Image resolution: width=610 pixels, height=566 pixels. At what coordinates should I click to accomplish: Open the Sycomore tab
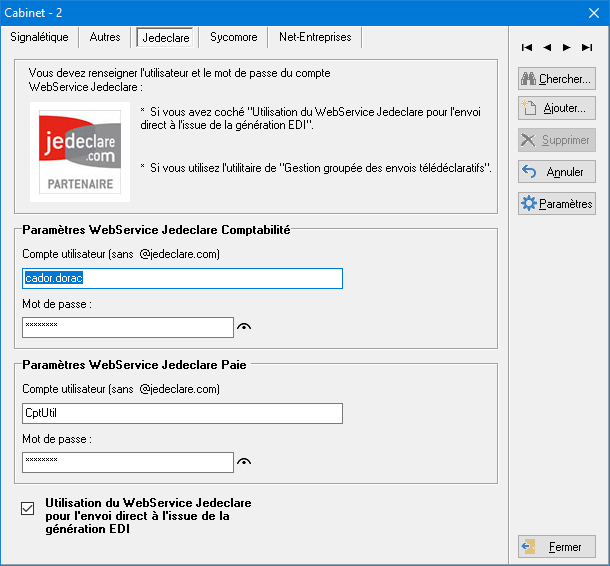coord(233,37)
